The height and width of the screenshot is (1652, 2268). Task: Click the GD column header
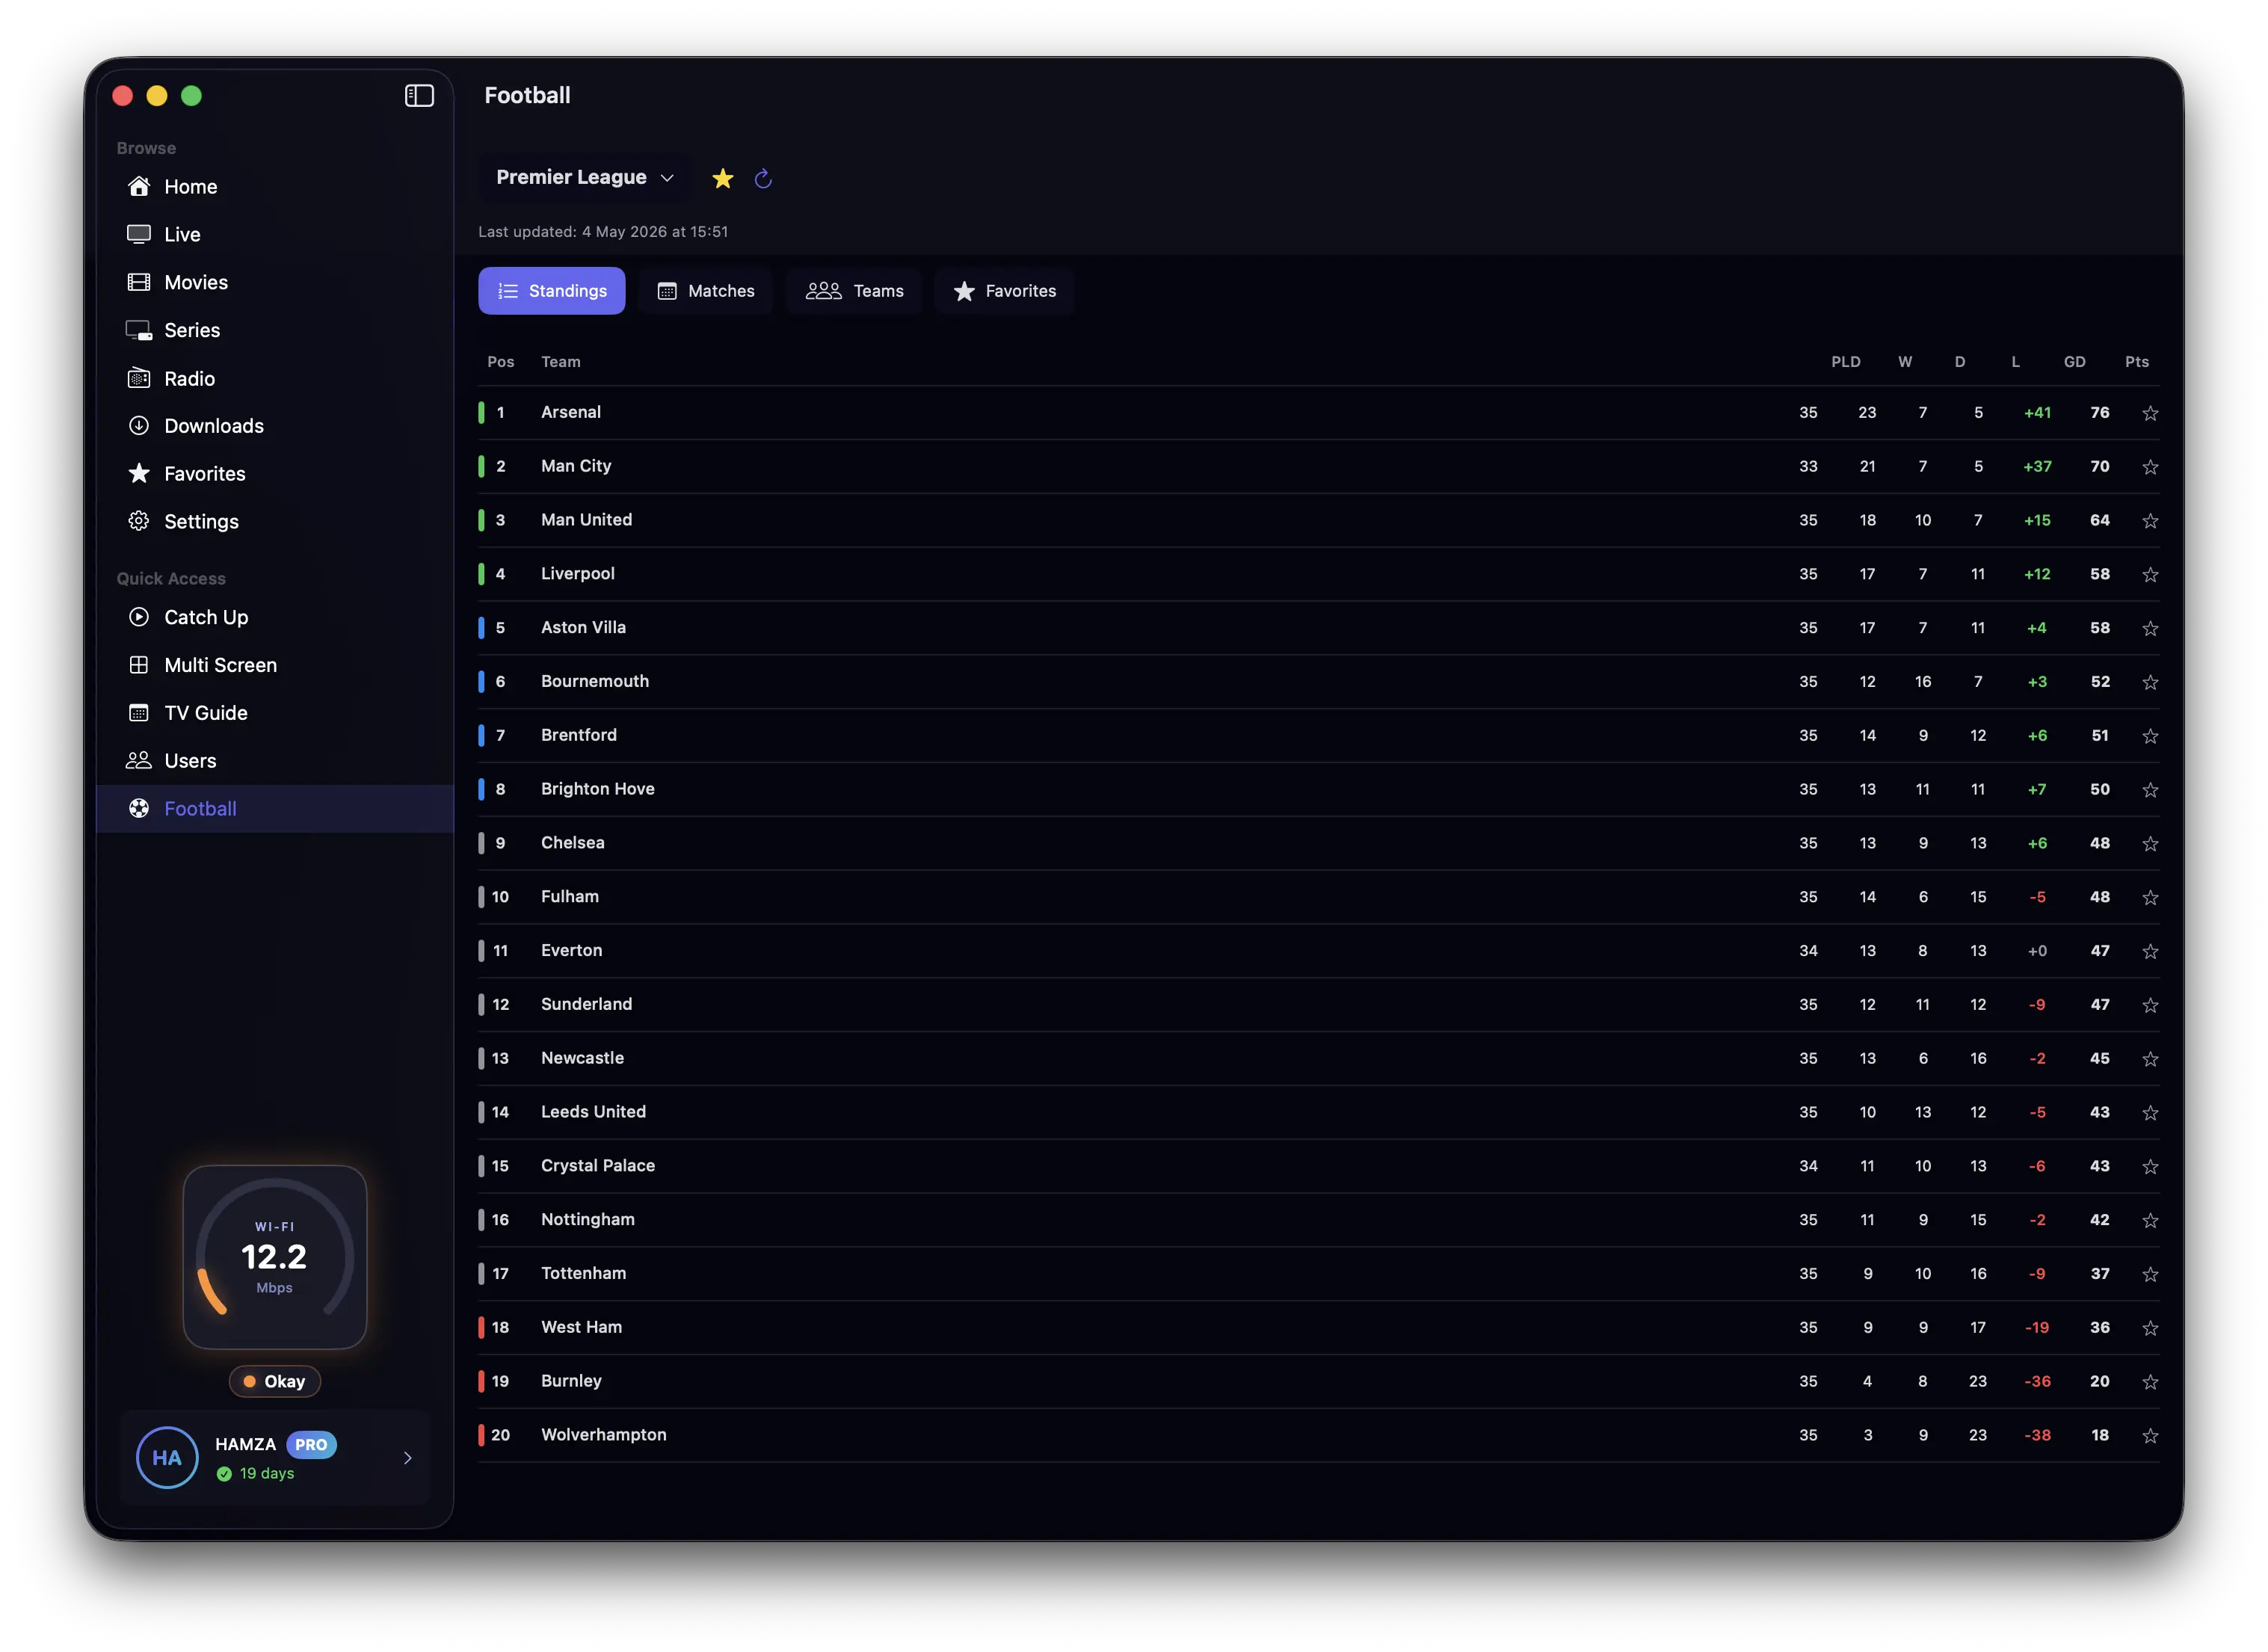pyautogui.click(x=2075, y=362)
